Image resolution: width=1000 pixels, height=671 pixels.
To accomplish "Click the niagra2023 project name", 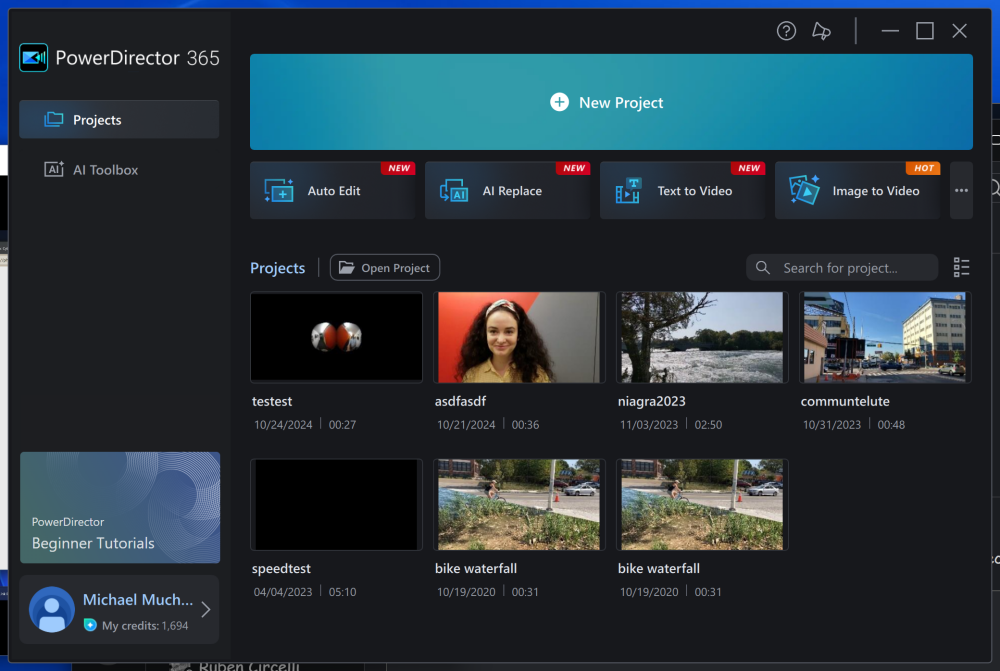I will [x=652, y=401].
